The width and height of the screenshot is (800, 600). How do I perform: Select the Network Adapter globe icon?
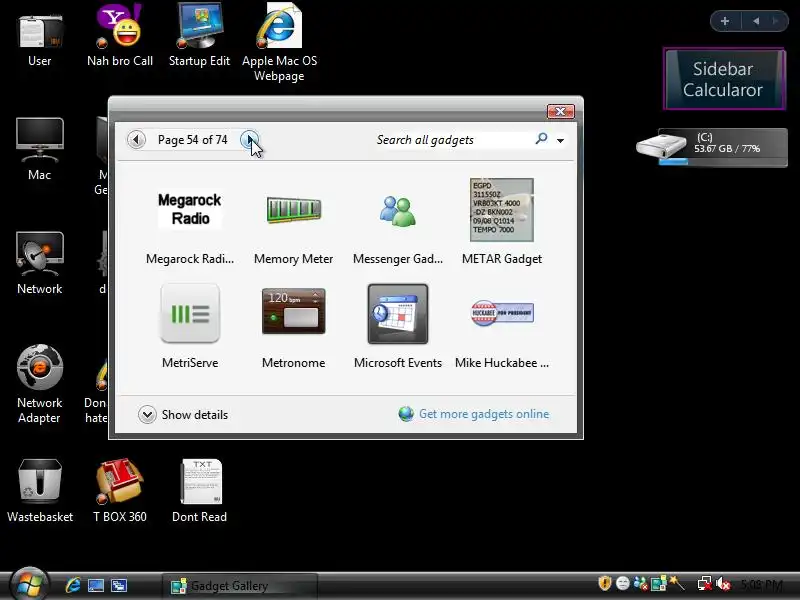pos(39,385)
